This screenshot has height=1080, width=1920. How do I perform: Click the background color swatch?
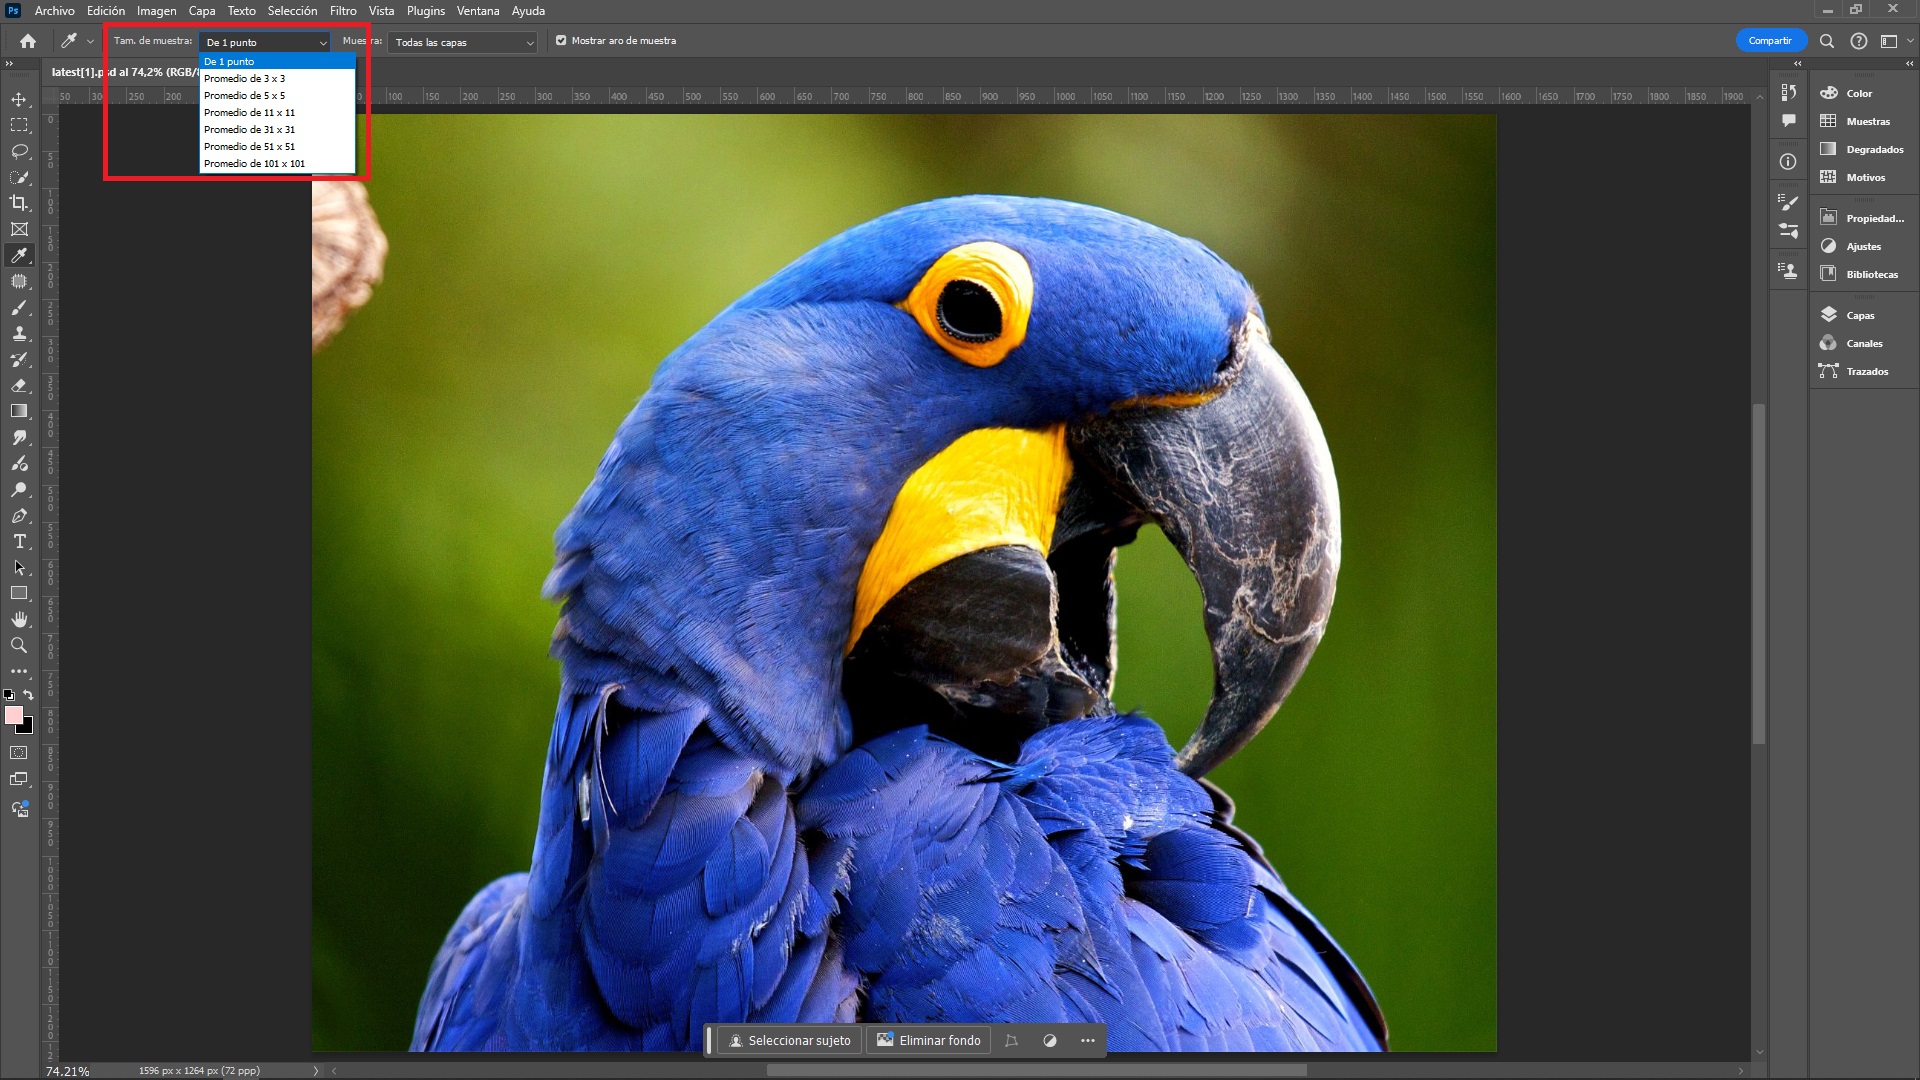point(27,728)
